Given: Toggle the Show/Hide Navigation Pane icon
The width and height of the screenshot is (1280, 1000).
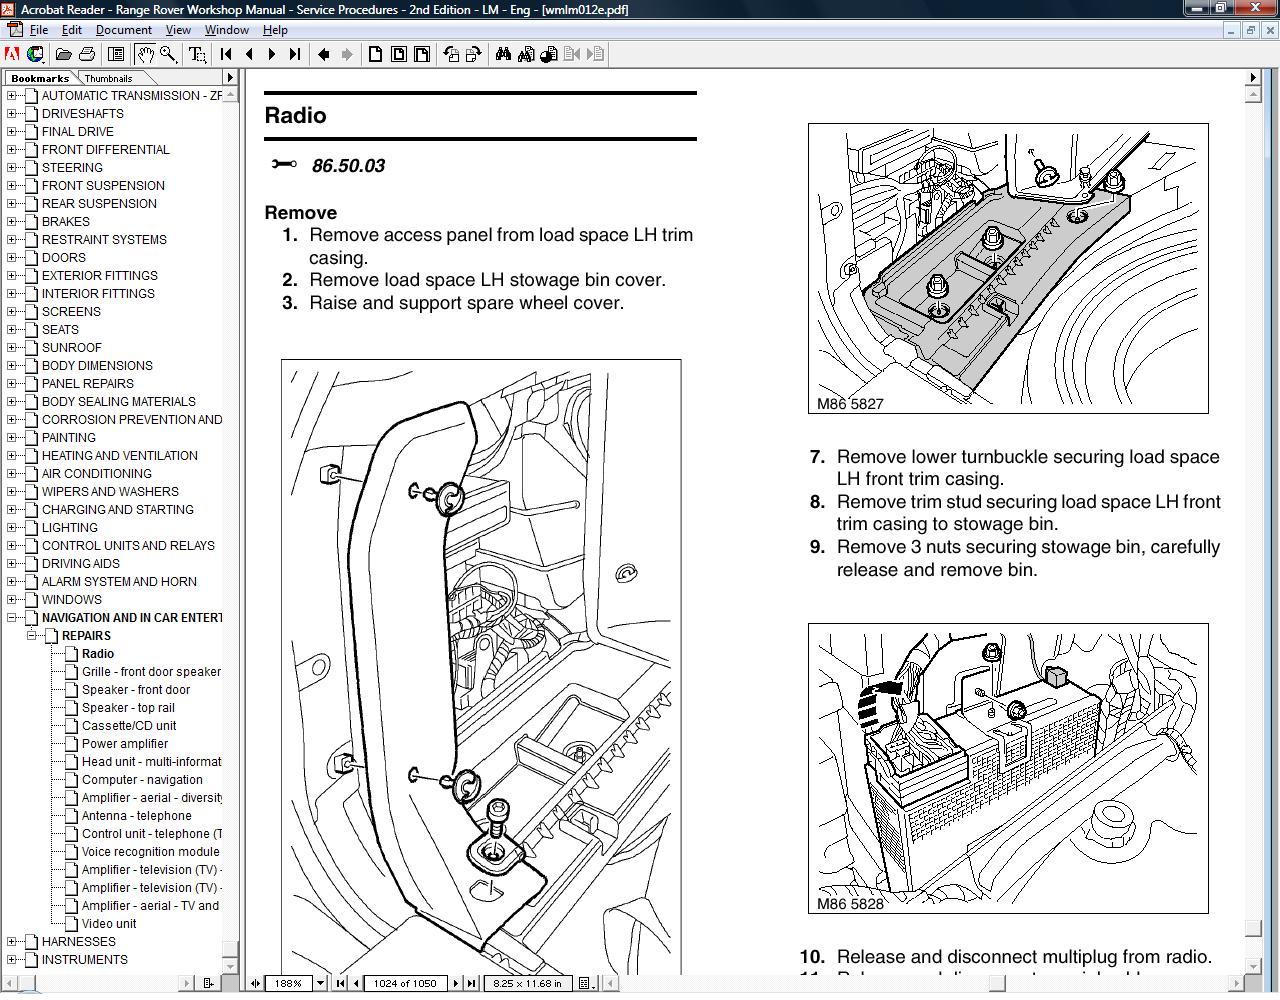Looking at the screenshot, I should 116,54.
